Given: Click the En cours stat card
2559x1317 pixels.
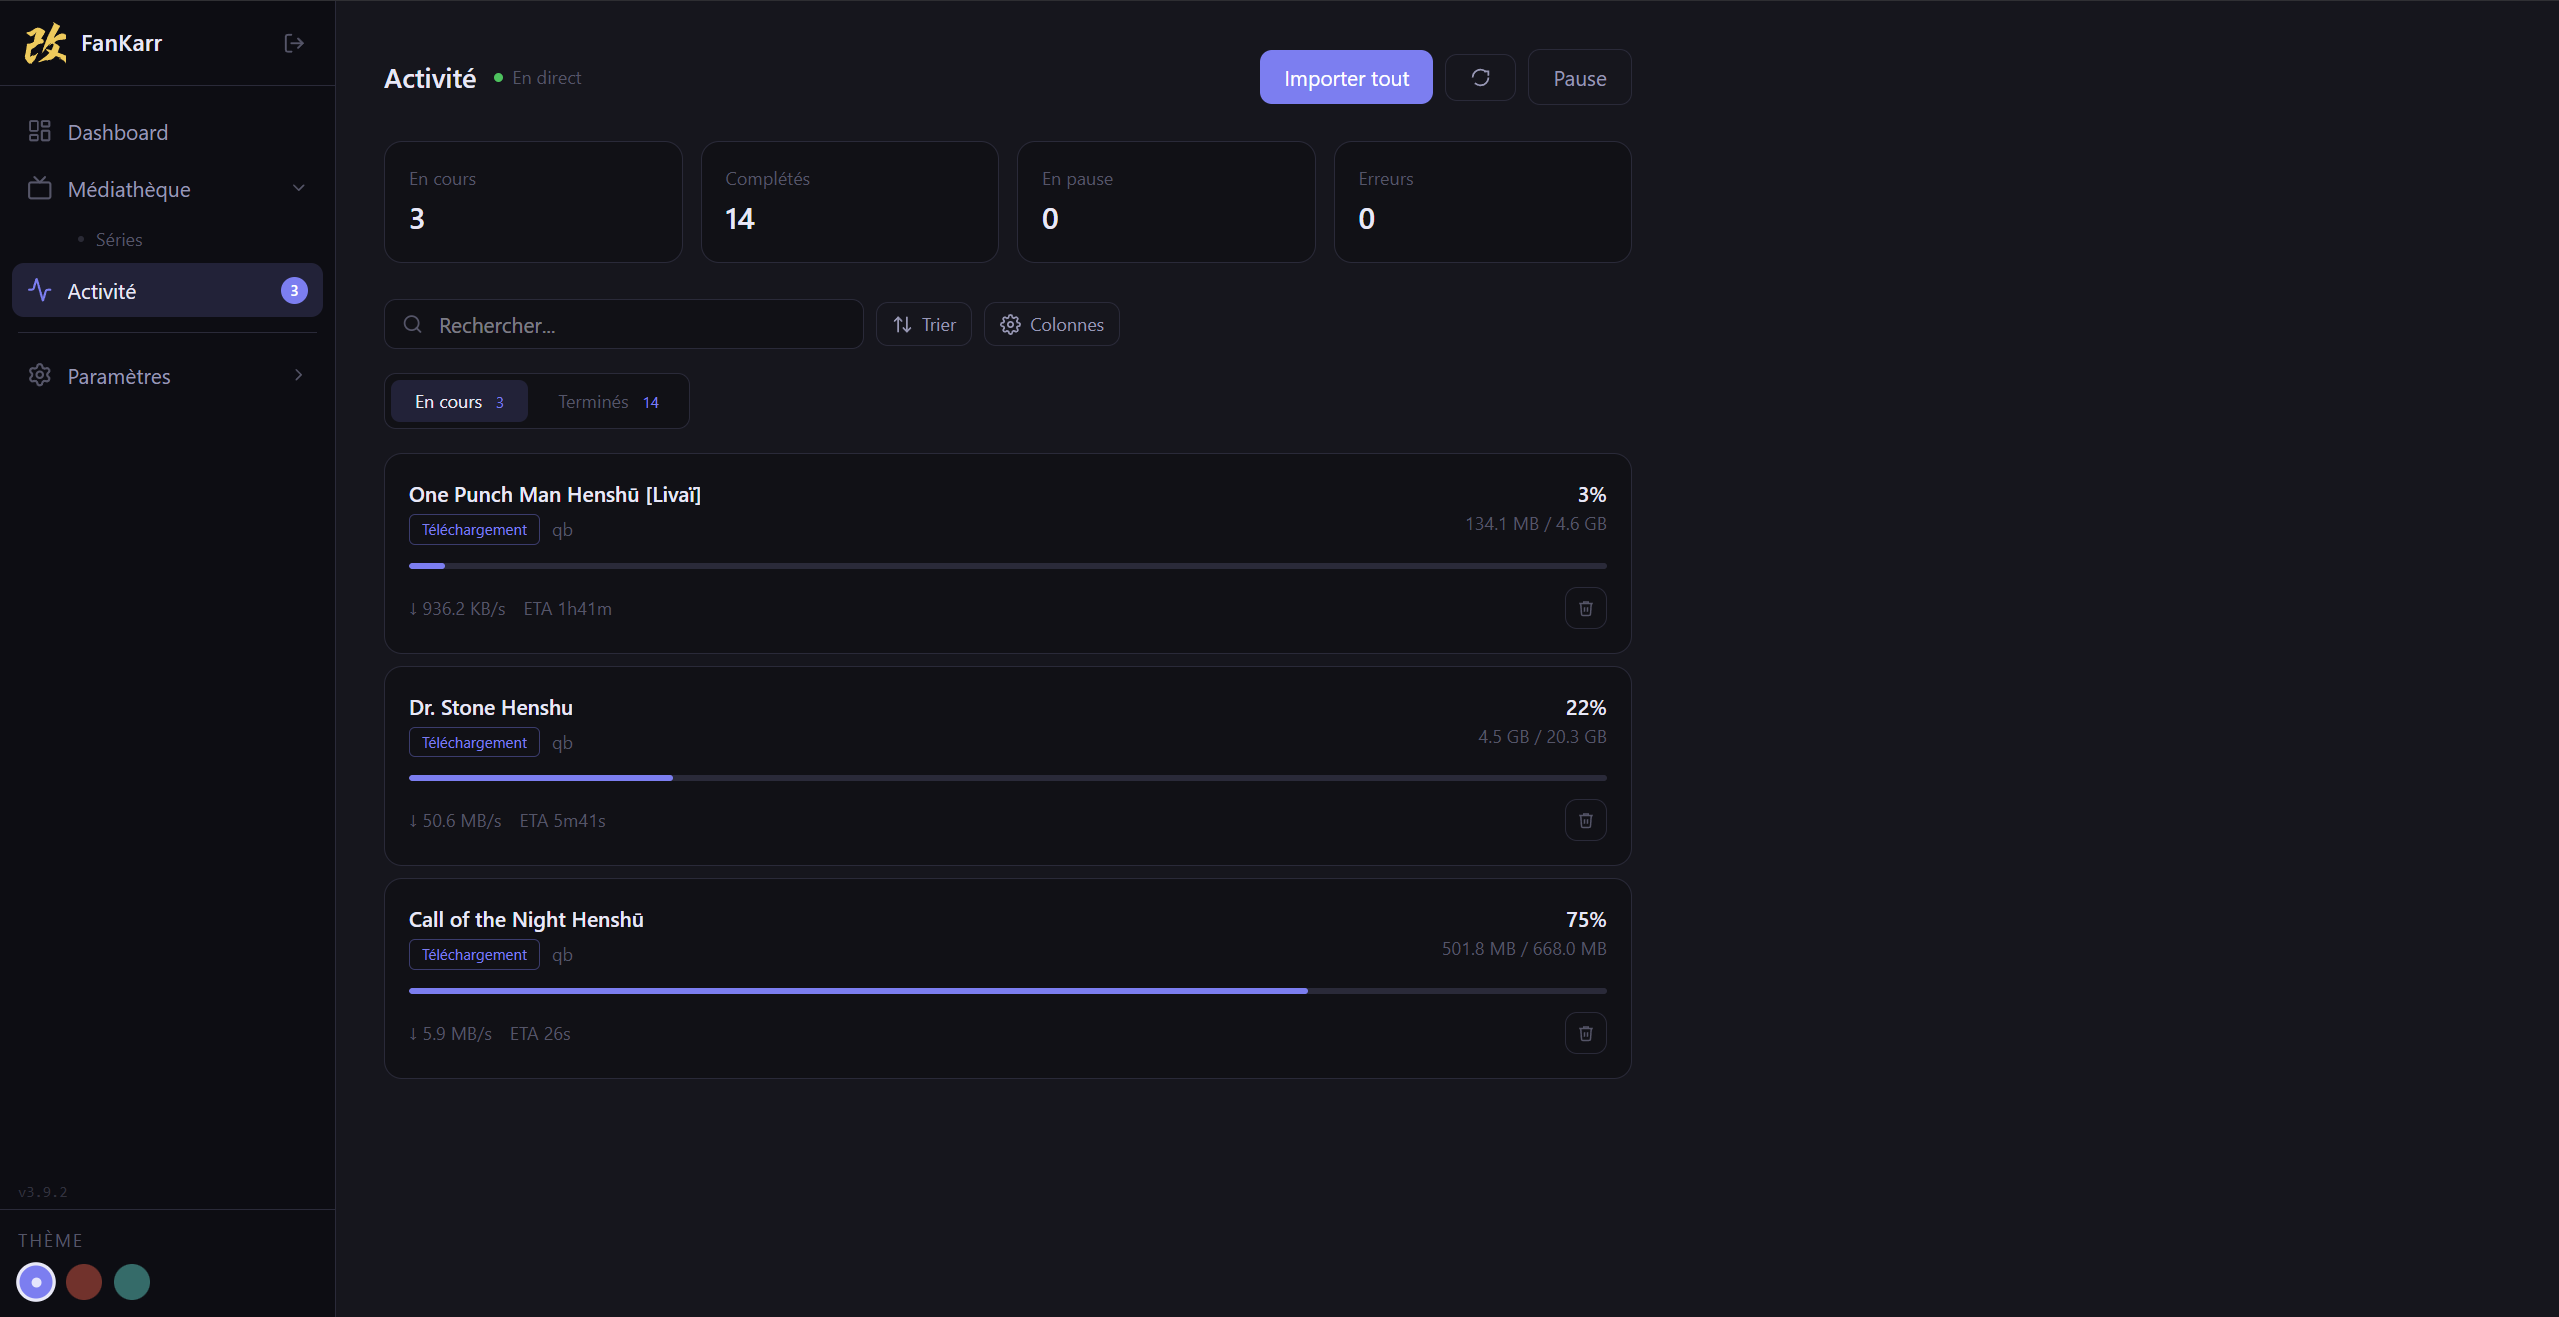Looking at the screenshot, I should coord(533,202).
